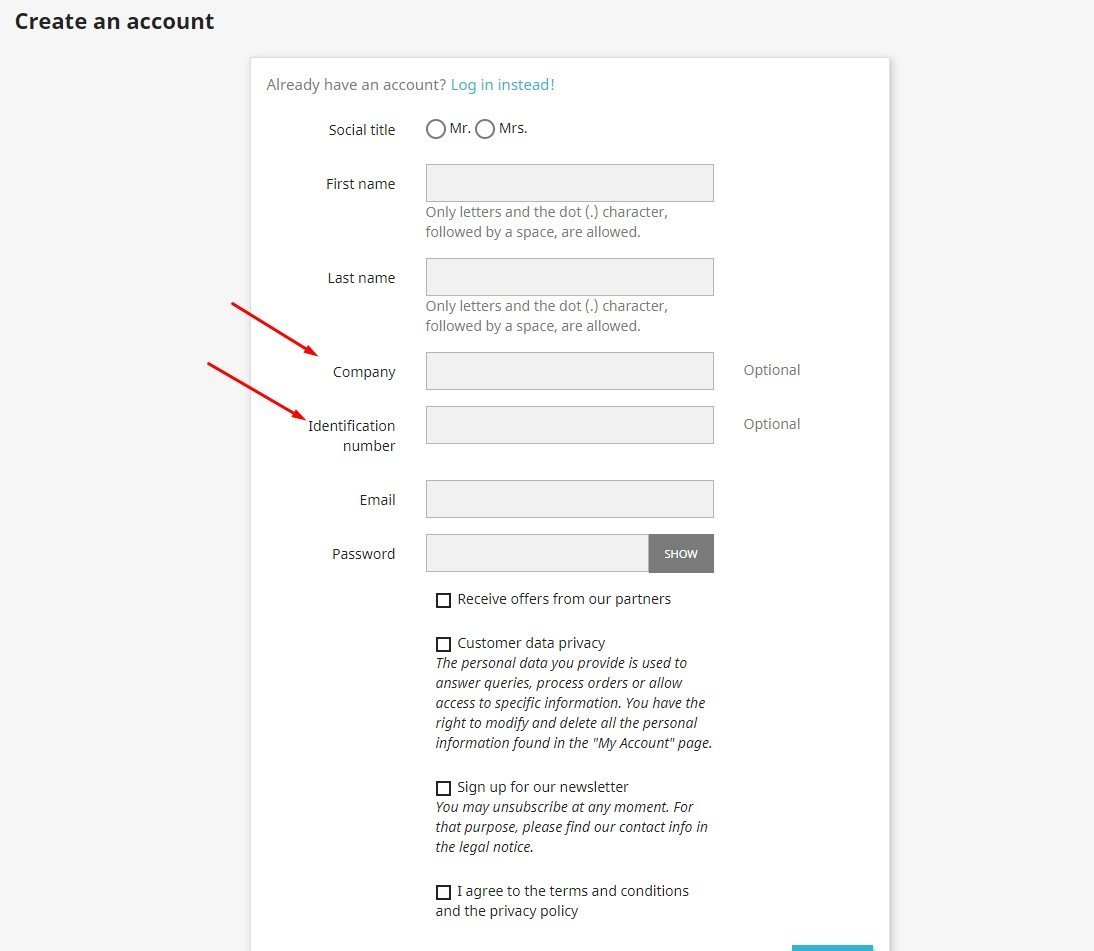The width and height of the screenshot is (1094, 951).
Task: Click the Social title label
Action: (361, 130)
